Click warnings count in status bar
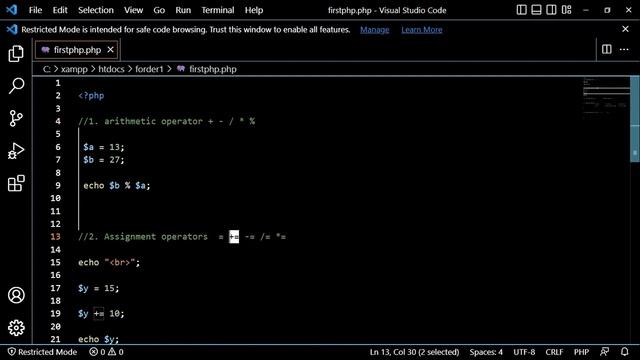Viewport: 640px width, 360px height. (116, 351)
